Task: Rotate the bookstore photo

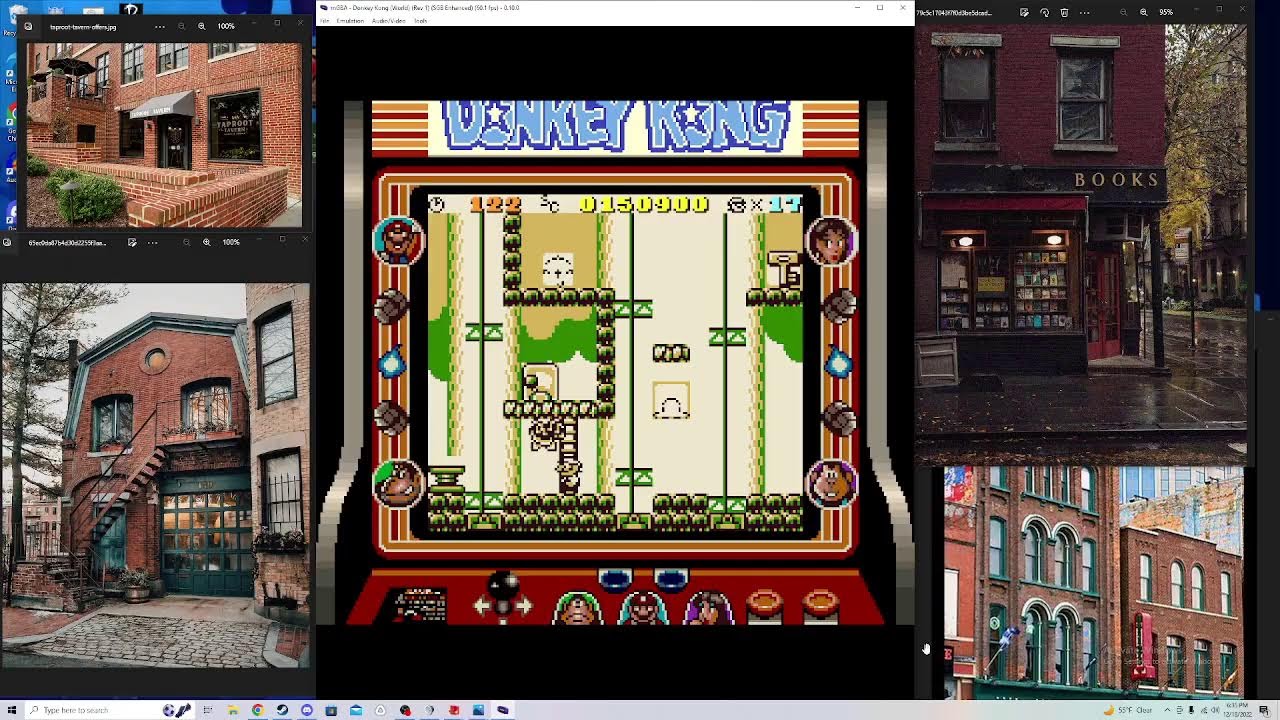Action: click(1044, 13)
